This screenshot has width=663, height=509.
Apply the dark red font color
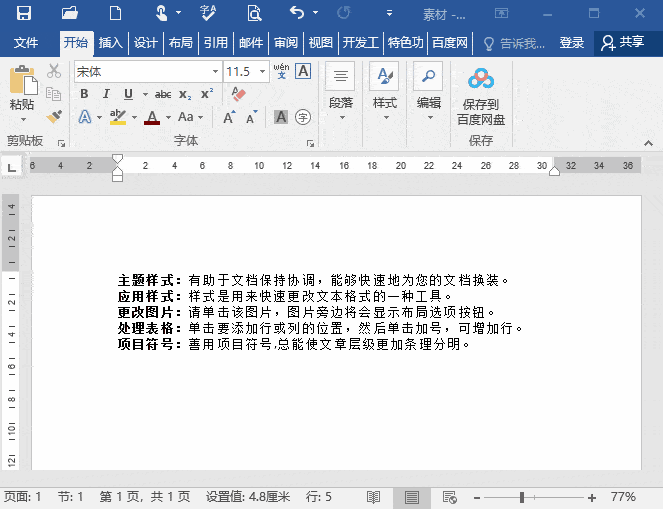pos(152,117)
